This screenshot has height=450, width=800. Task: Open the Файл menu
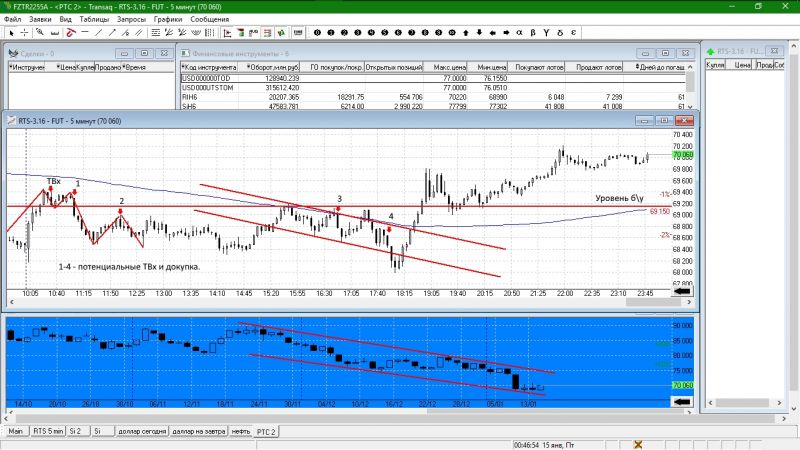13,19
